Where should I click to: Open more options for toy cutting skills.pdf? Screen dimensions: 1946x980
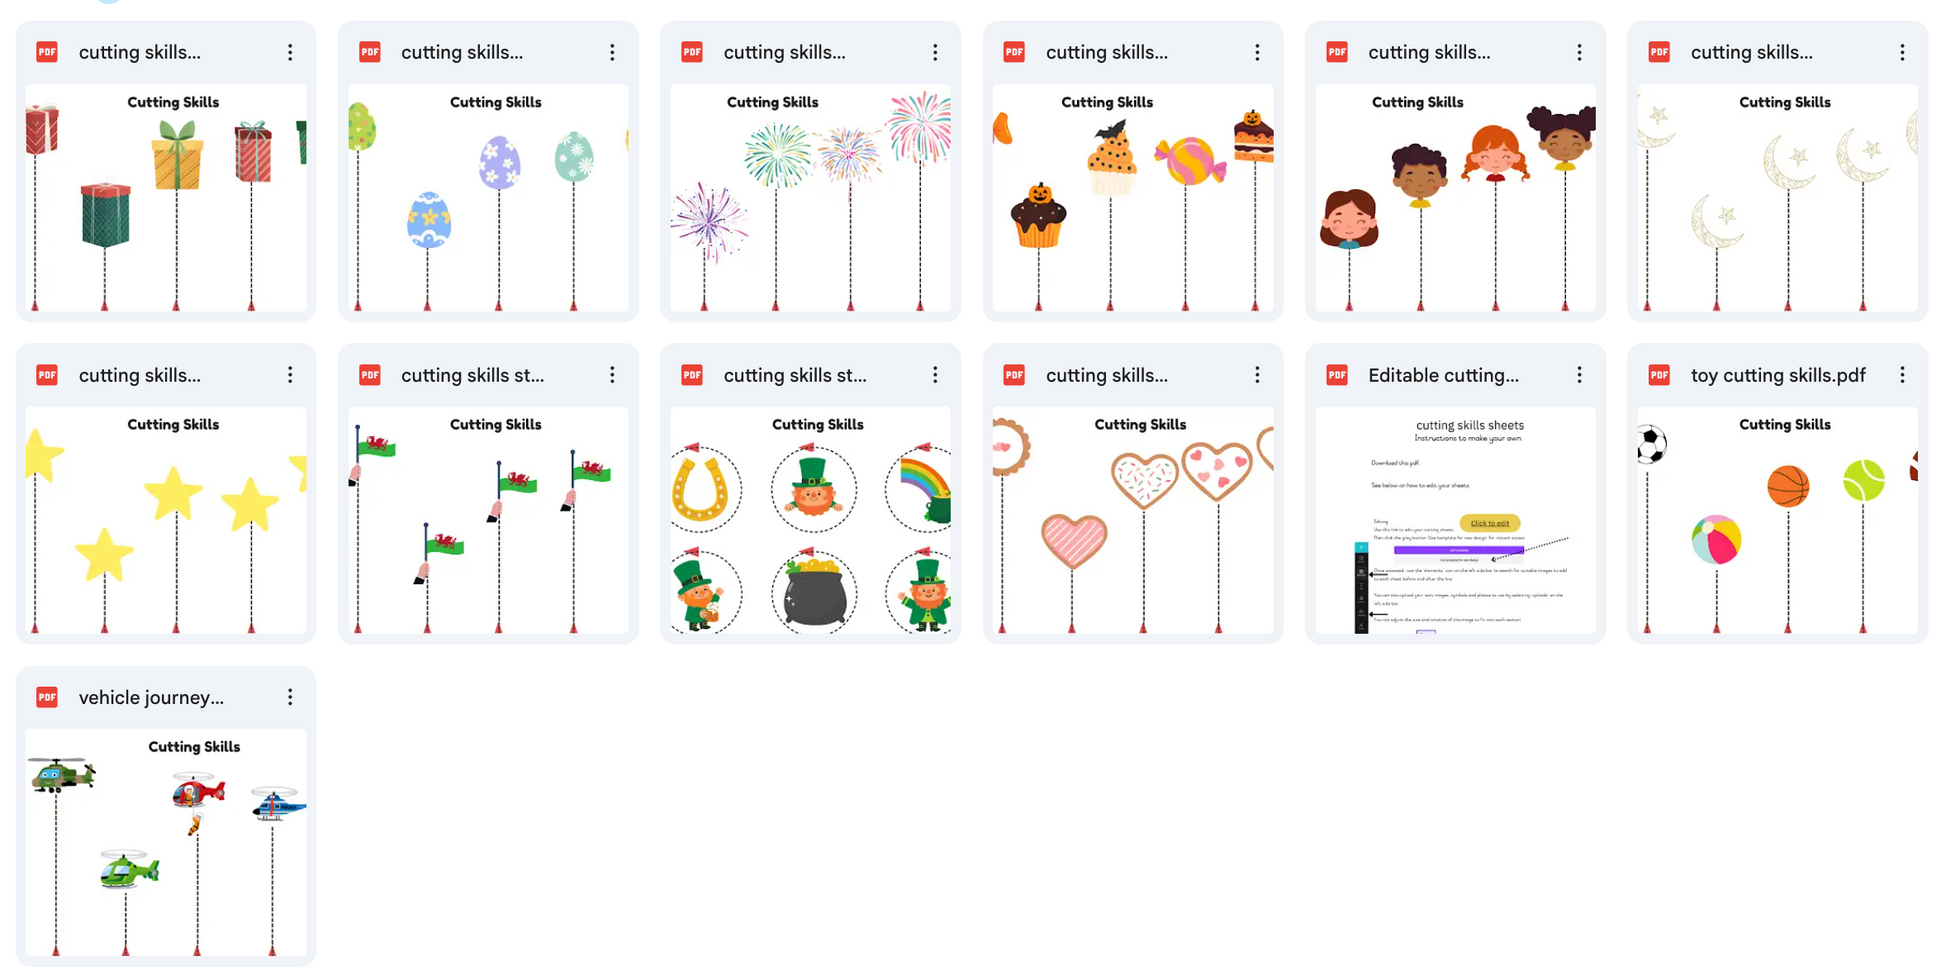pos(1901,375)
